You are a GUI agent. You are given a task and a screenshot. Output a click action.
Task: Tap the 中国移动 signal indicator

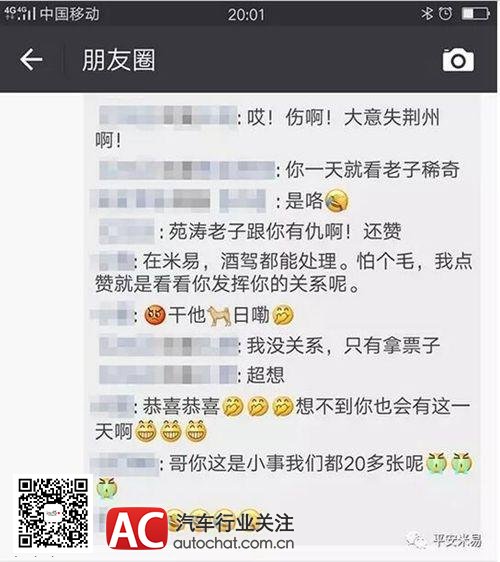(52, 14)
